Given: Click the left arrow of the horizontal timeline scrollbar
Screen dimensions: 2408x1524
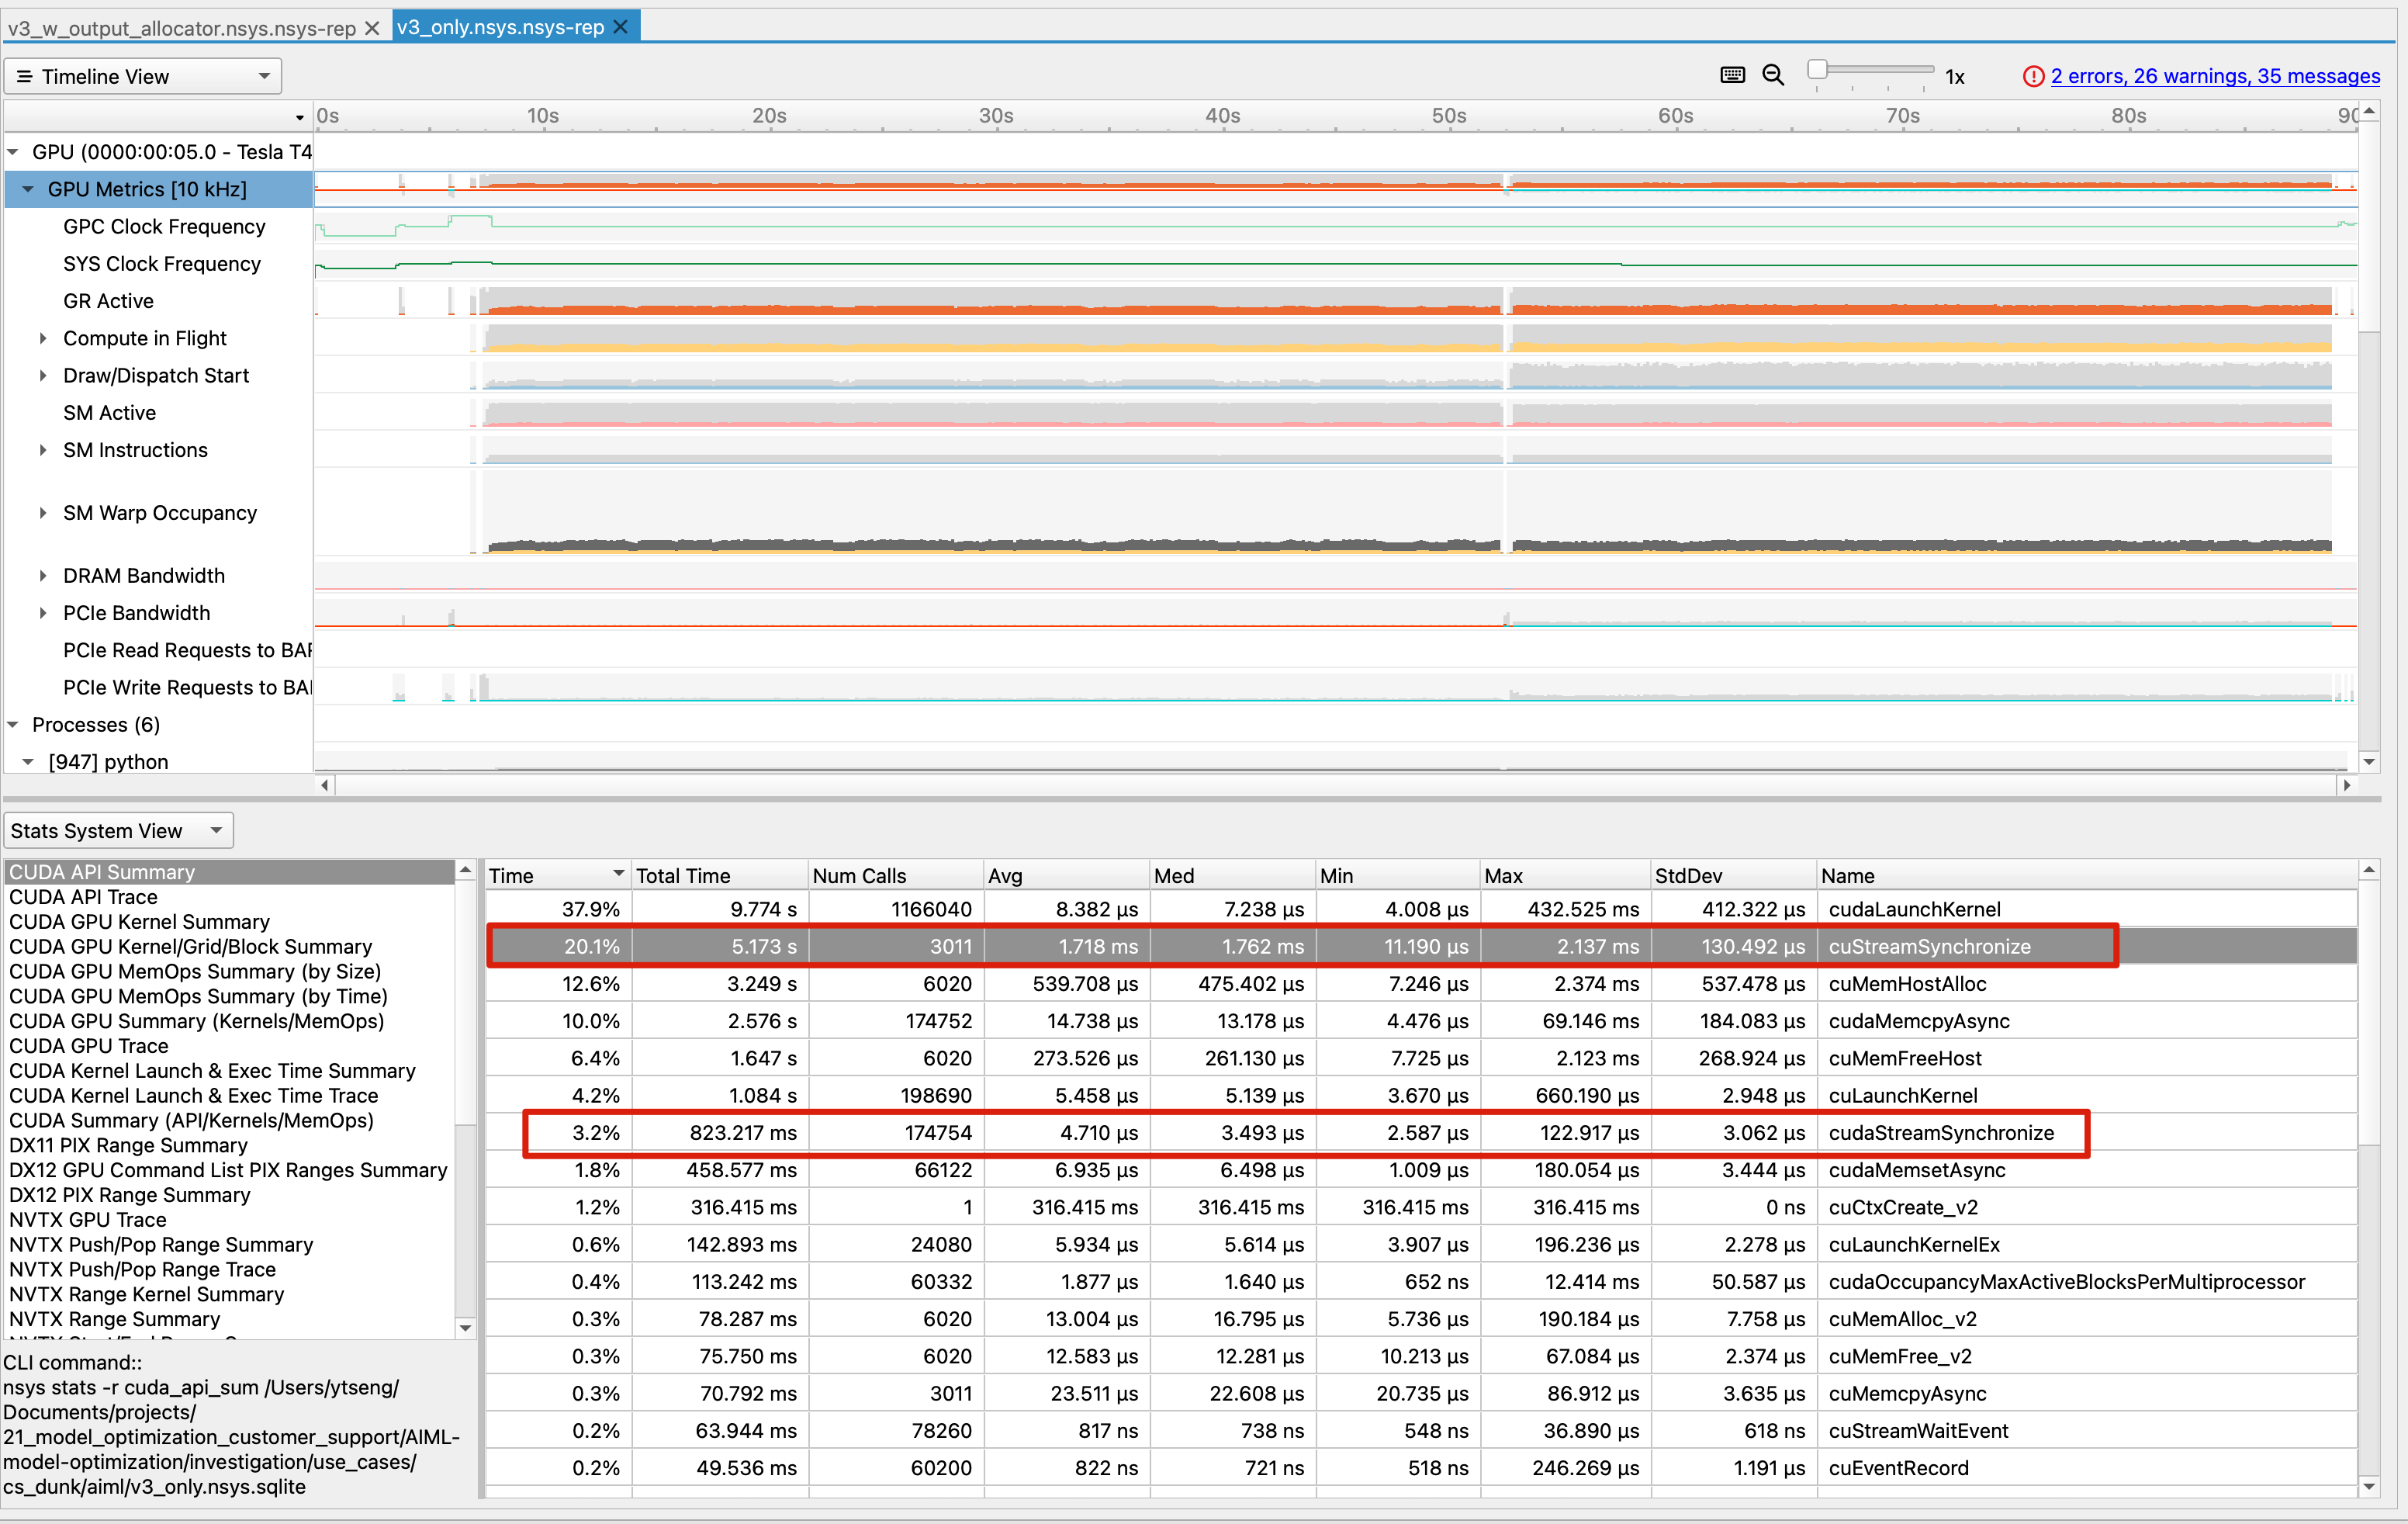Looking at the screenshot, I should (x=324, y=785).
